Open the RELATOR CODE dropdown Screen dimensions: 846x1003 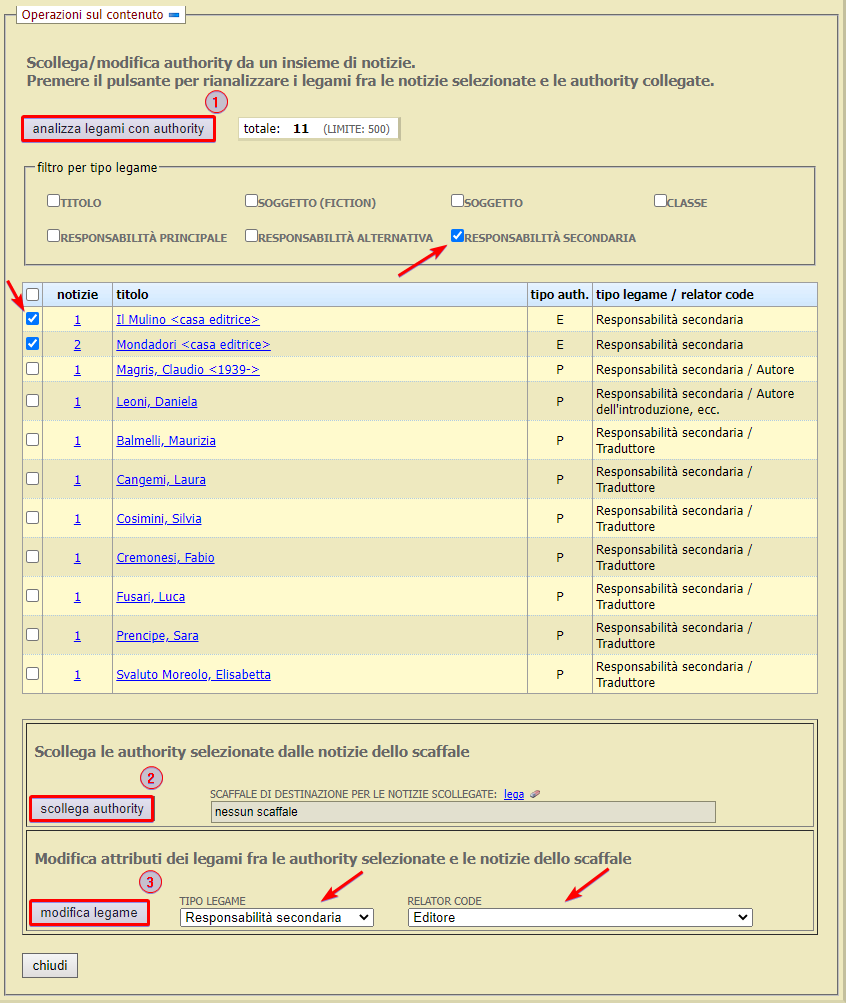pyautogui.click(x=578, y=917)
